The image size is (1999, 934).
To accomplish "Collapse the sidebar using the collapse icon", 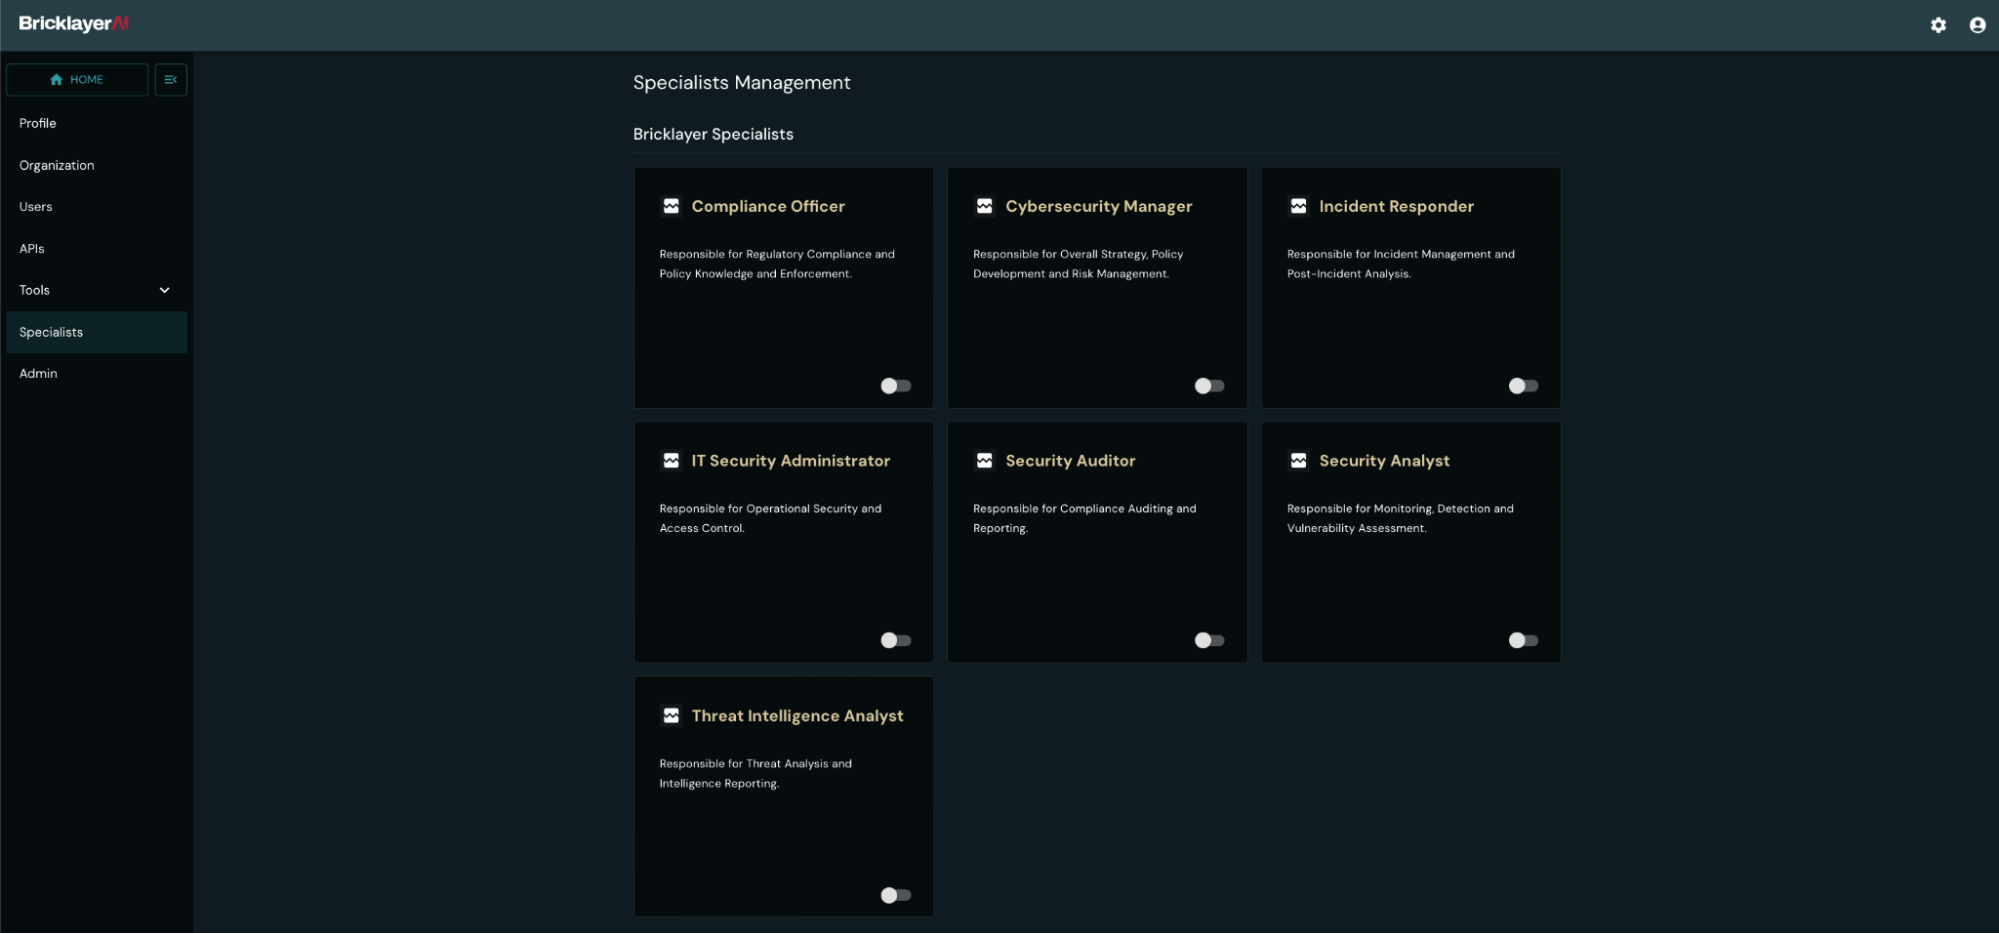I will coord(170,79).
